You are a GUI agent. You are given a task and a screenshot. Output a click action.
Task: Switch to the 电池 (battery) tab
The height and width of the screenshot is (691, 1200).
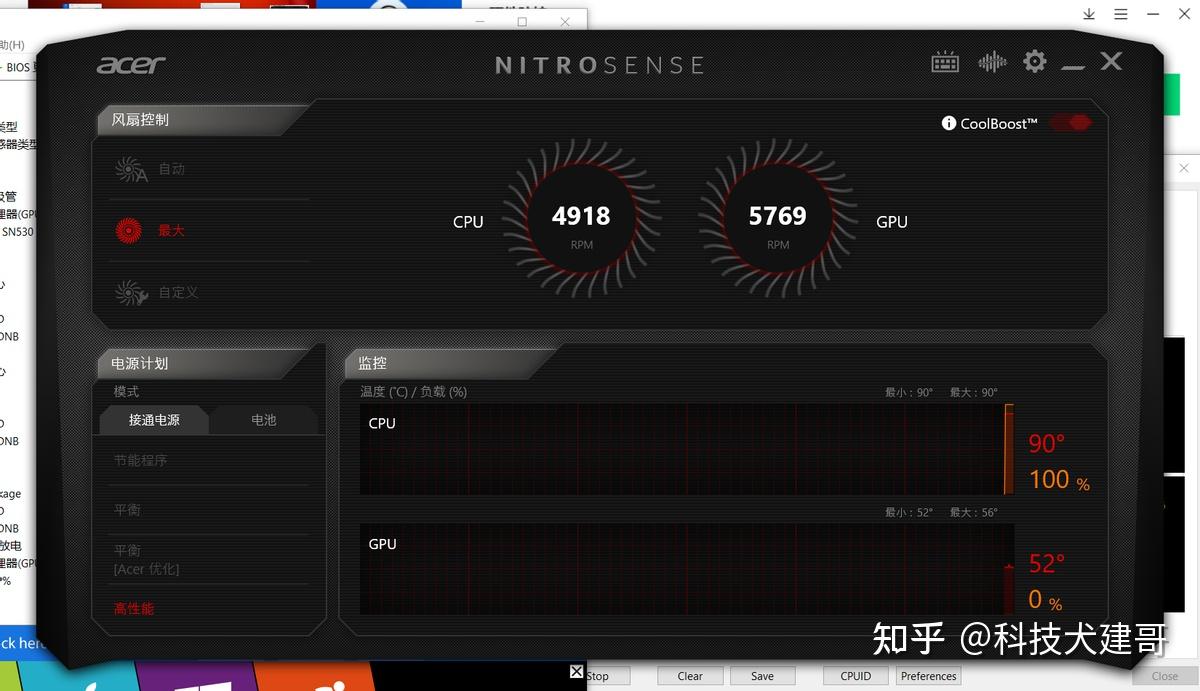coord(264,420)
